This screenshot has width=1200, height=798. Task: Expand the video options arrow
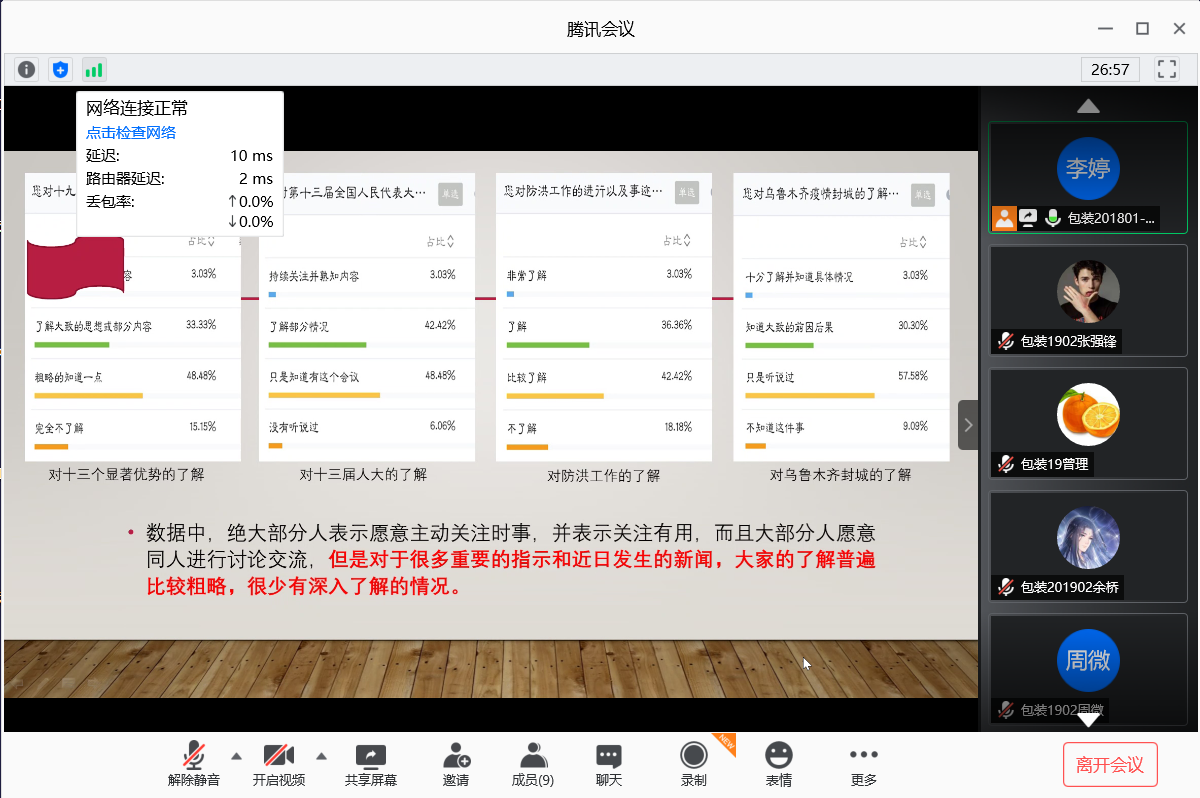pyautogui.click(x=322, y=755)
